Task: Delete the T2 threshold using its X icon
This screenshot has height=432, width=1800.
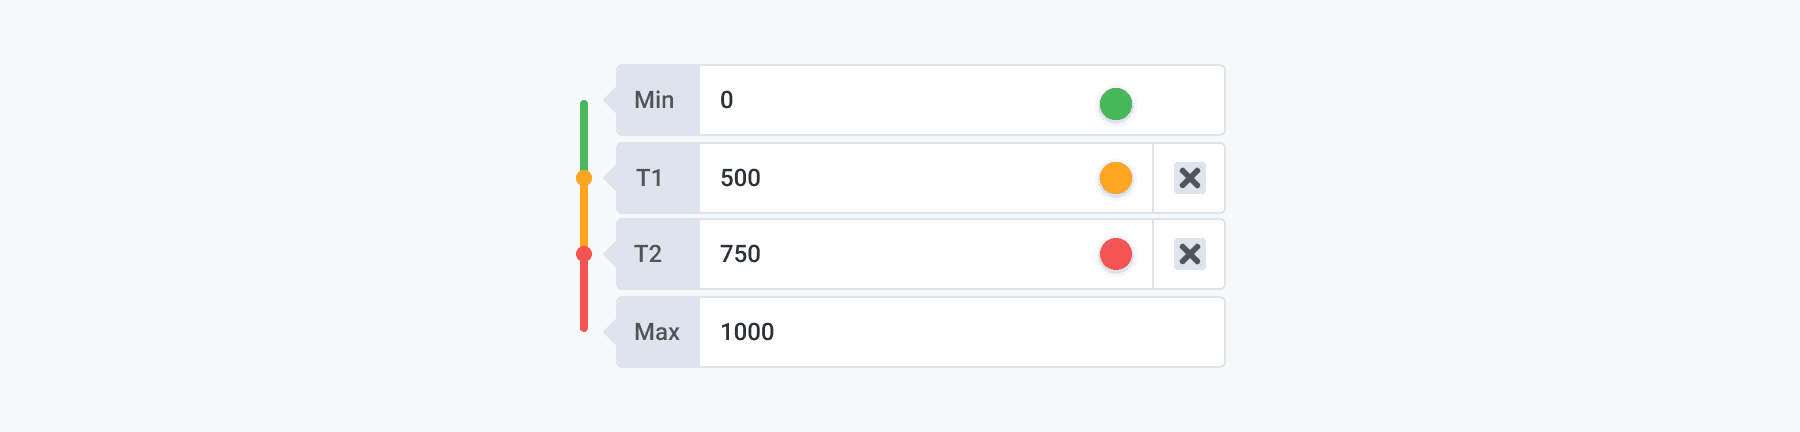Action: pos(1189,254)
